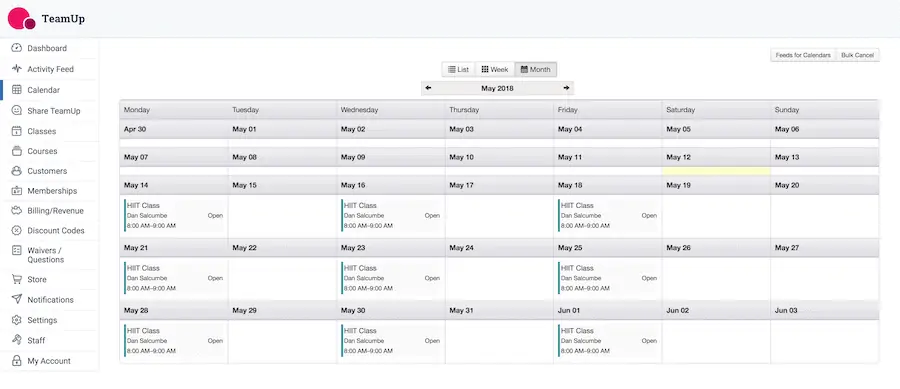Open Dashboard from the sidebar icon
The height and width of the screenshot is (389, 900).
(x=17, y=48)
